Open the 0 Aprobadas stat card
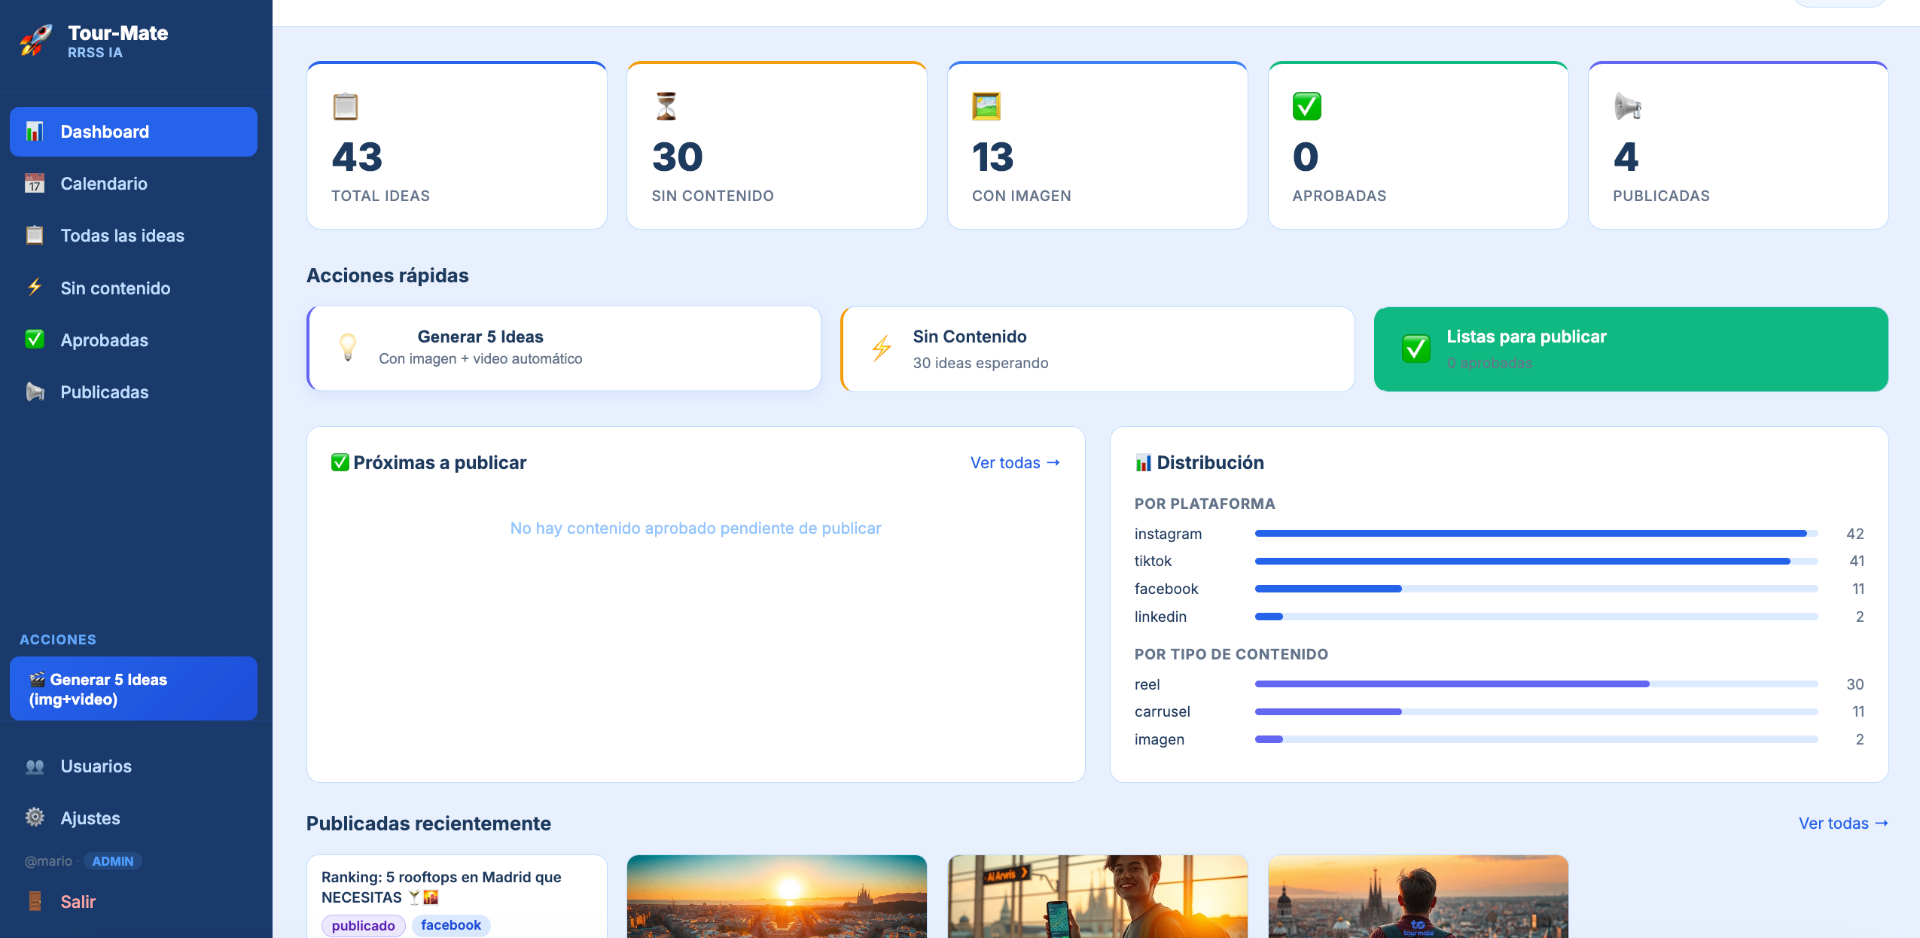The image size is (1920, 938). pyautogui.click(x=1418, y=146)
